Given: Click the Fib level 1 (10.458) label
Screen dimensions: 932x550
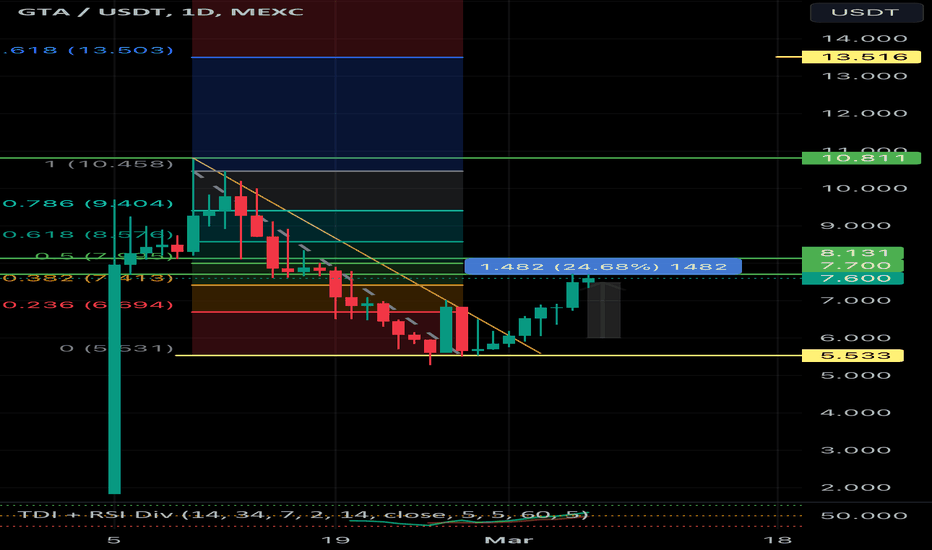Looking at the screenshot, I should [x=109, y=164].
